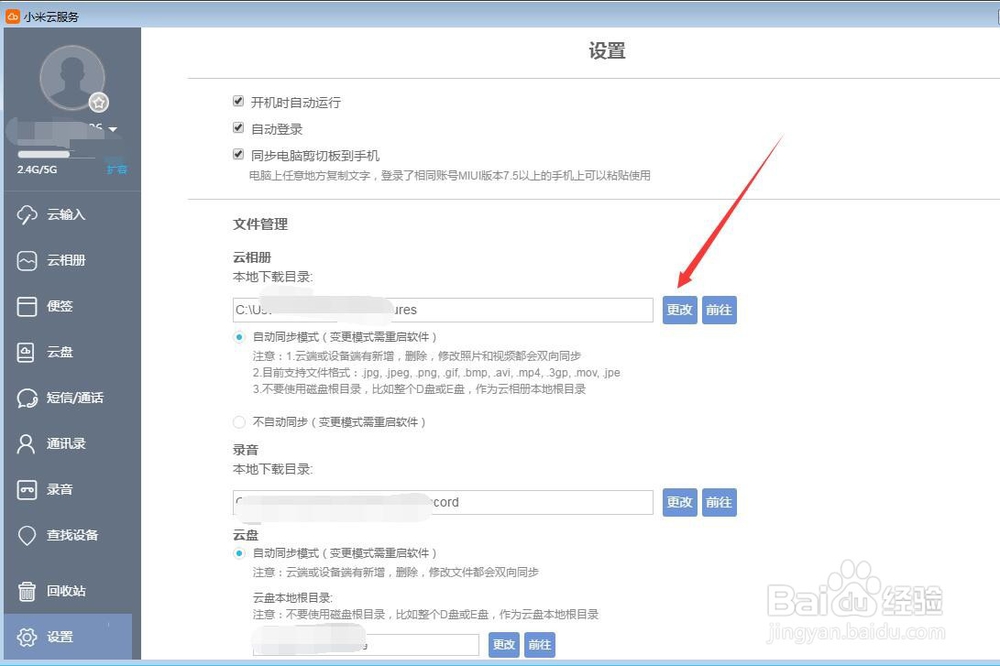Select 自动同步模式 radio under 云盘
Image resolution: width=1000 pixels, height=666 pixels.
point(239,553)
